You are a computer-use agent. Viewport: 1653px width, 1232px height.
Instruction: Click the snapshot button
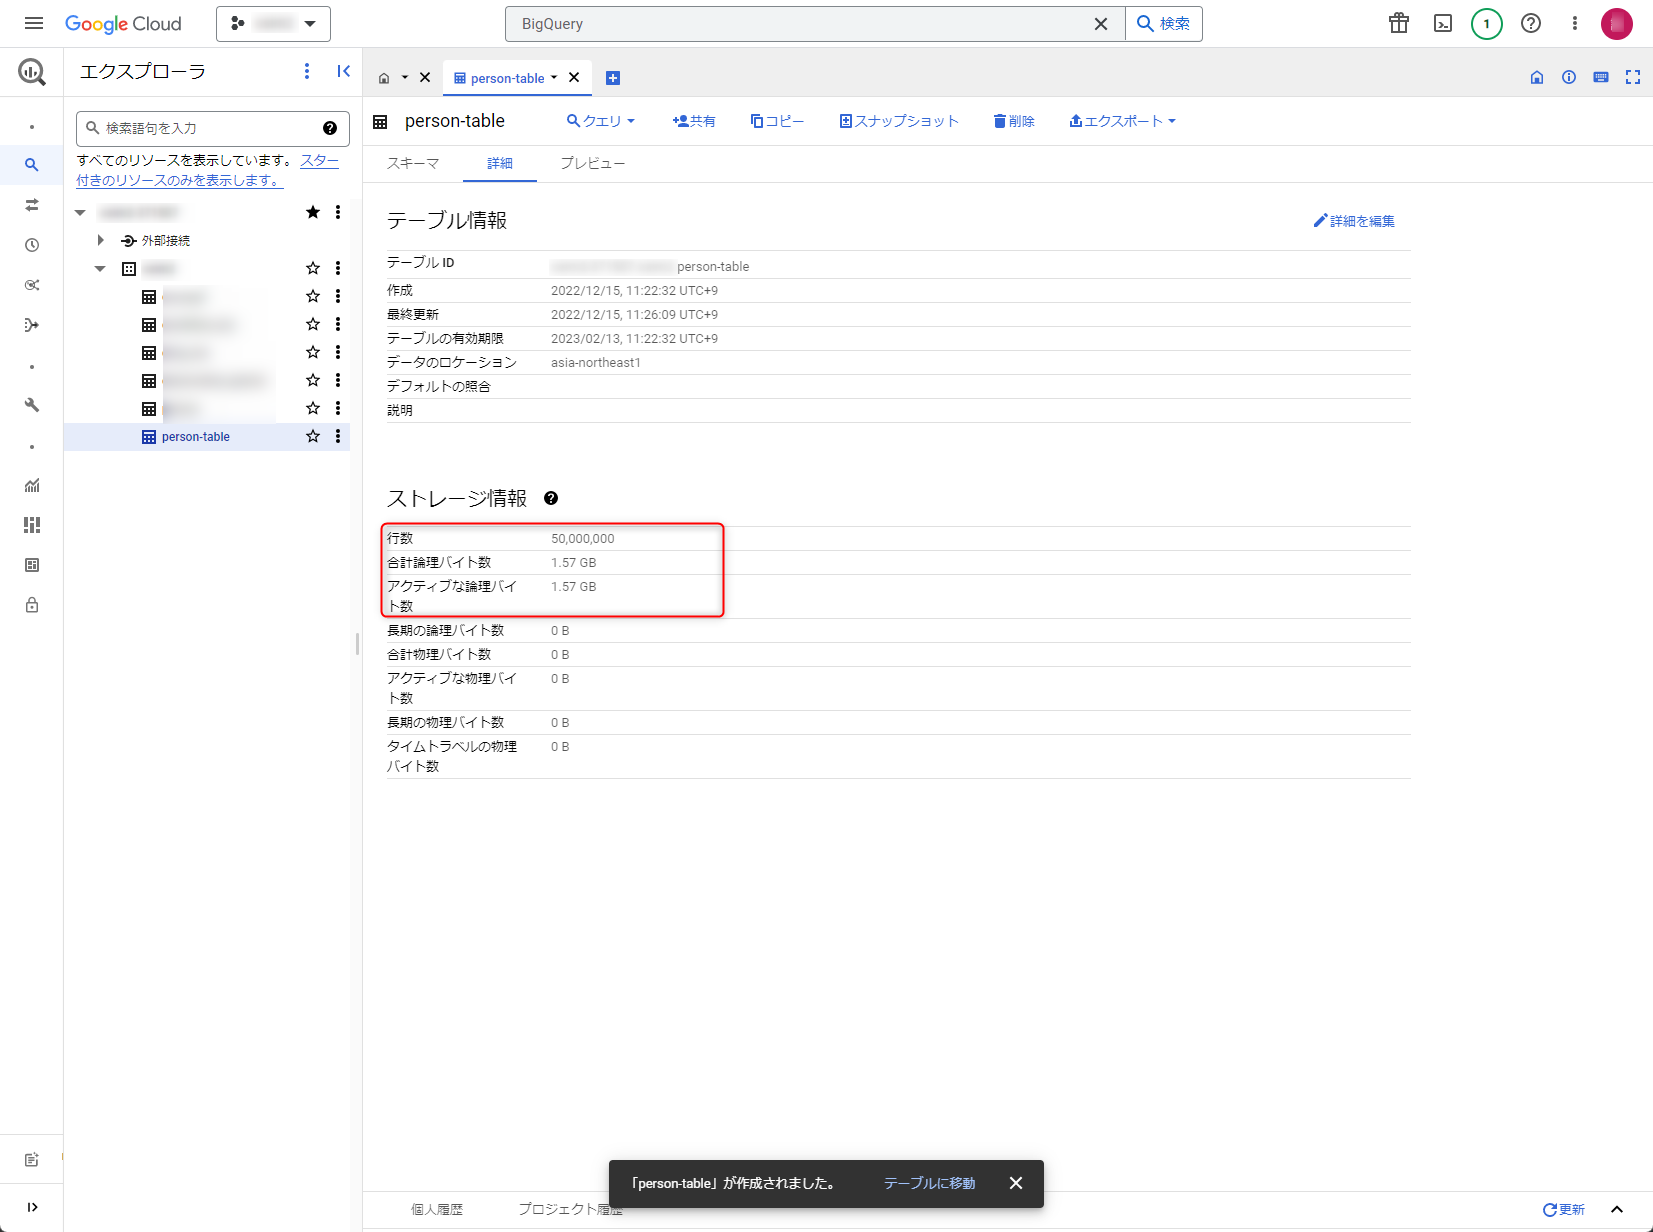(899, 121)
